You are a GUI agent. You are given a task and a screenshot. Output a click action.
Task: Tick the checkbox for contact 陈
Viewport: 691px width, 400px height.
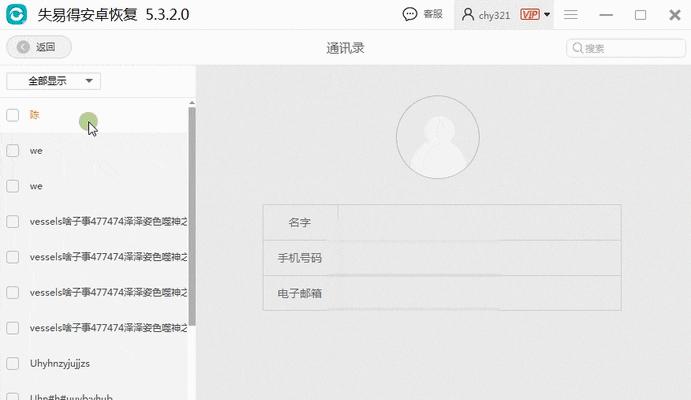pos(13,115)
